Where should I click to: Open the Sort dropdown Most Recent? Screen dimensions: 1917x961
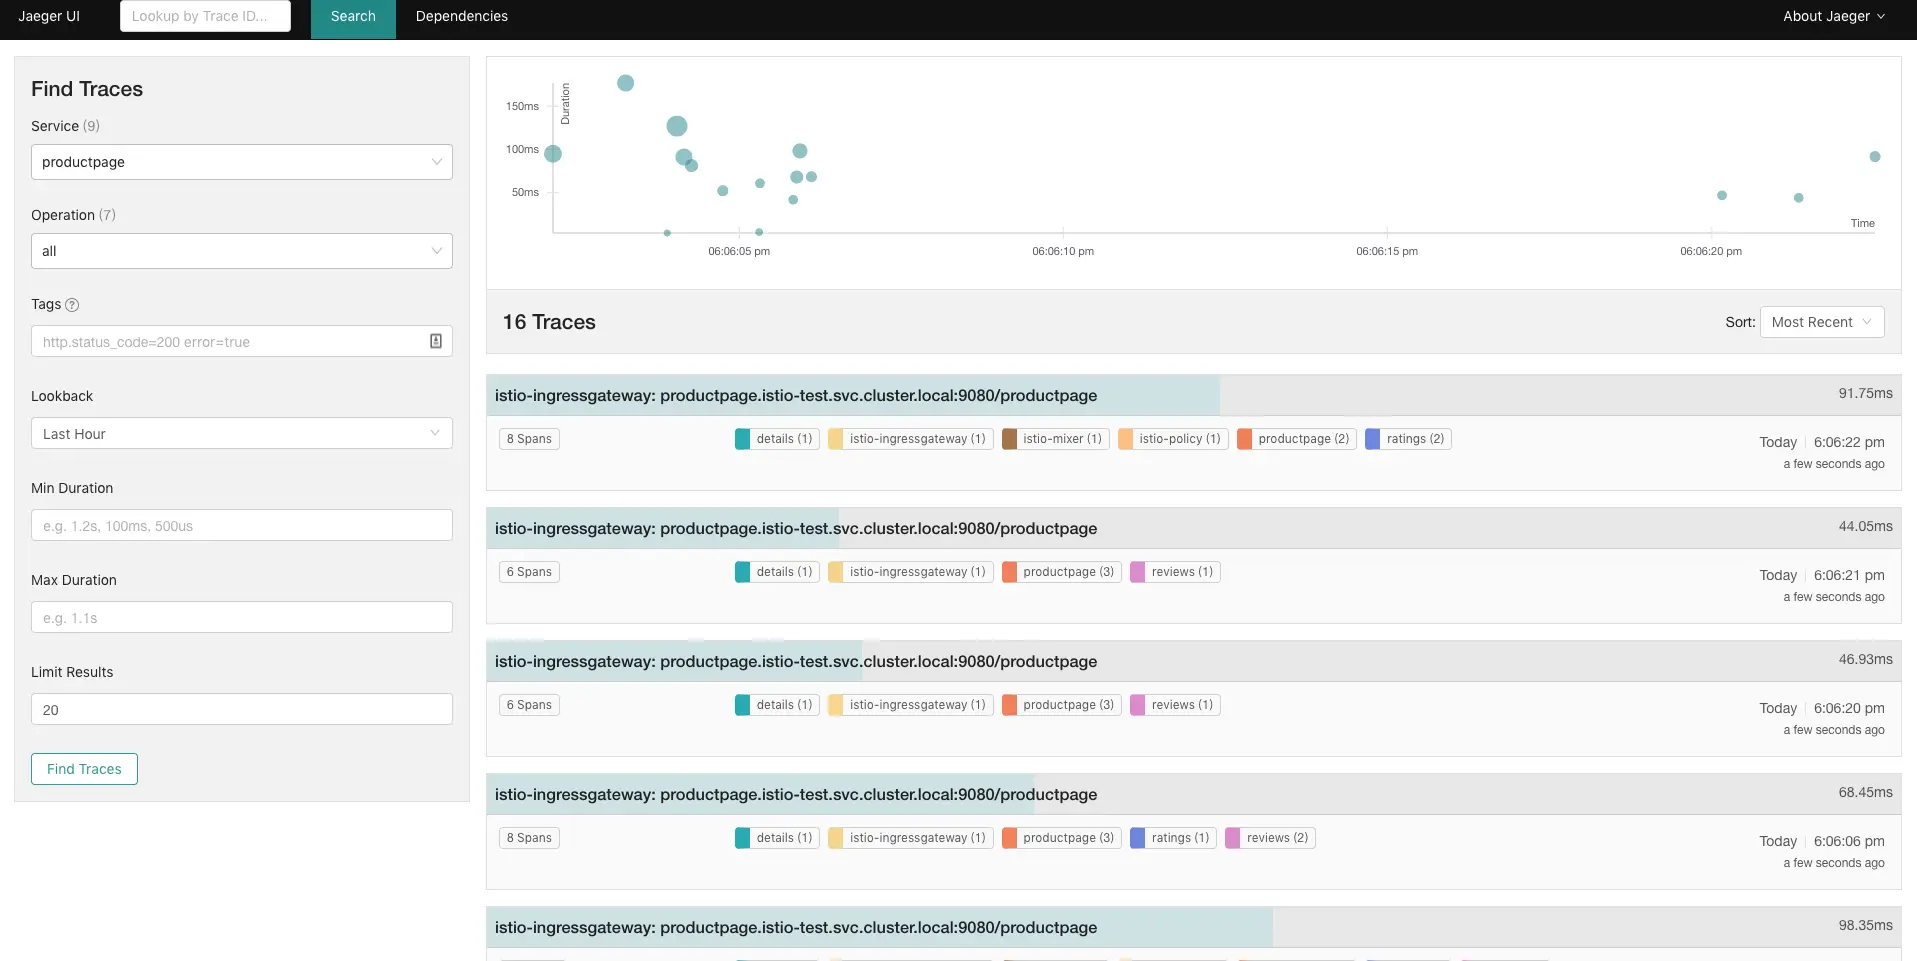(x=1822, y=322)
